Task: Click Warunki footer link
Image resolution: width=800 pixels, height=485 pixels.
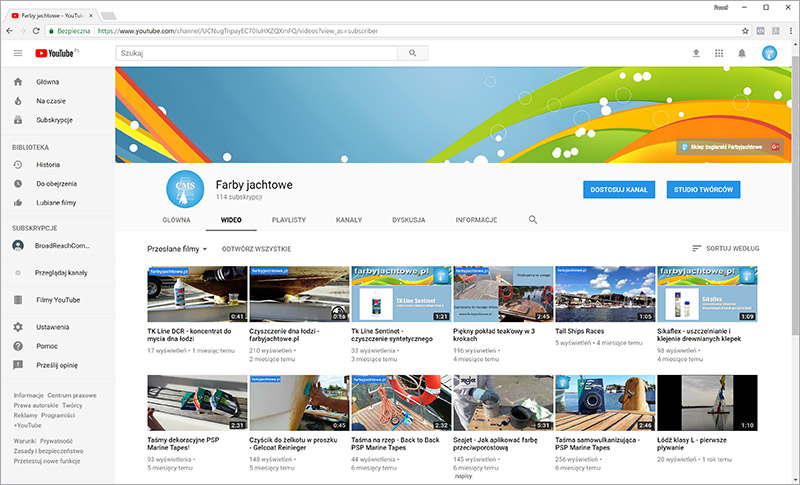Action: 24,441
